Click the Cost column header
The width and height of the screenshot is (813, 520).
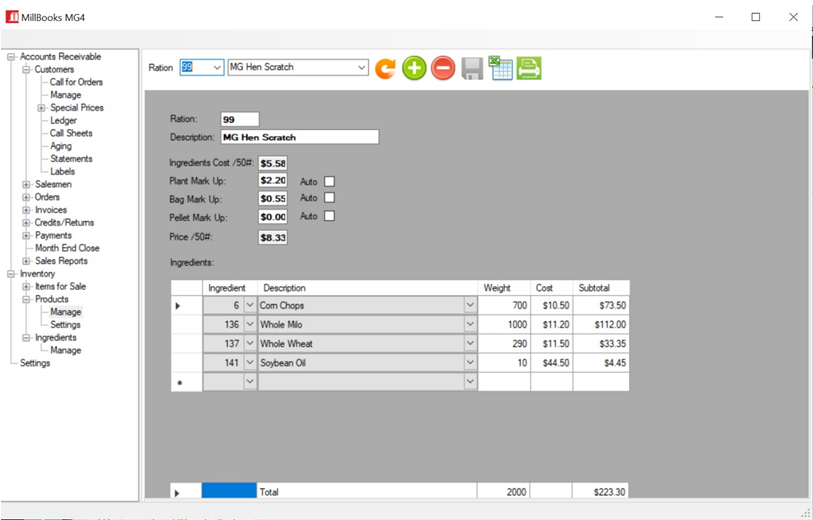click(x=551, y=288)
